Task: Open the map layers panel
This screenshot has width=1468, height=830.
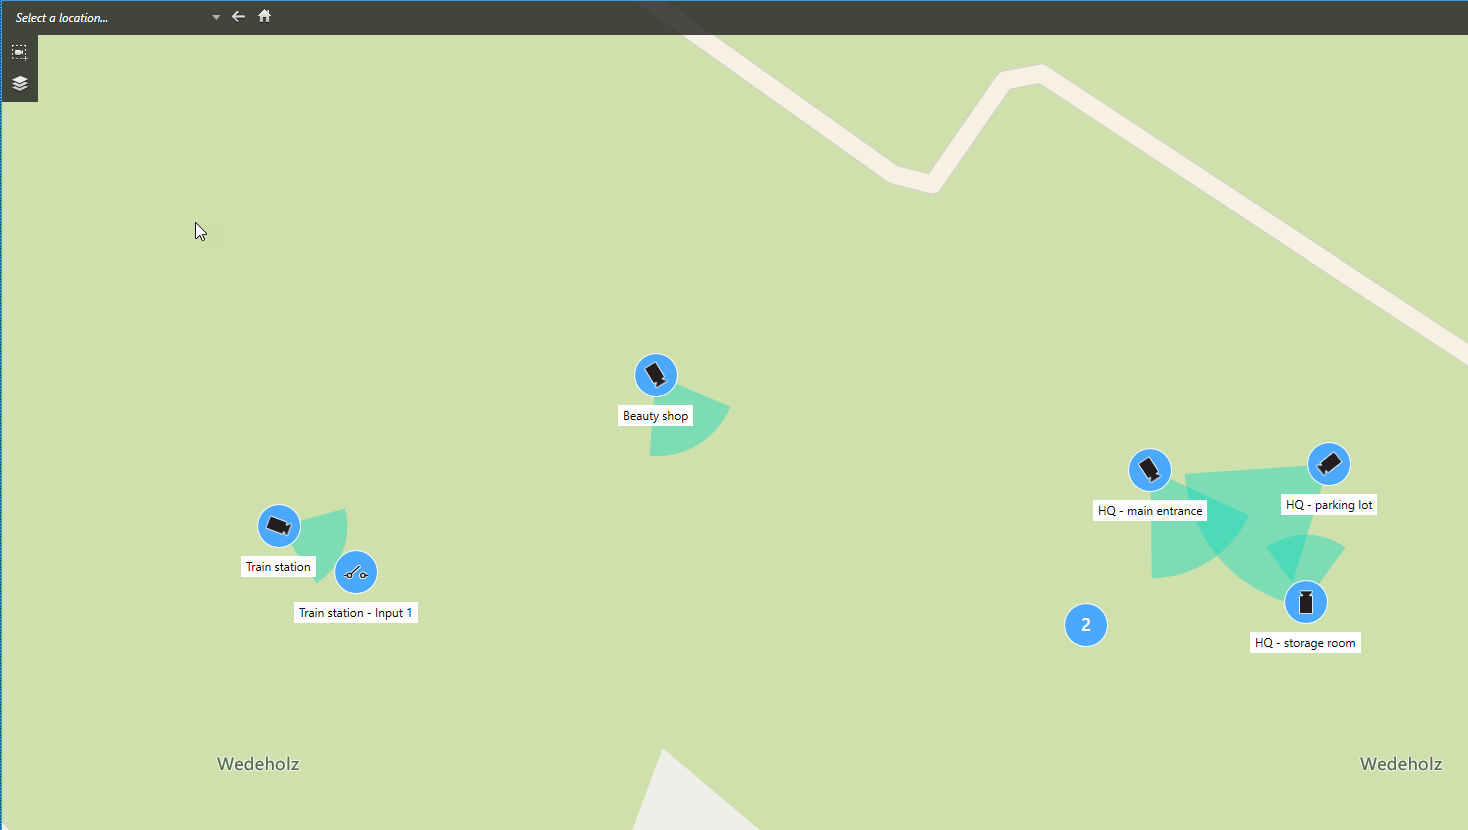Action: [x=19, y=83]
